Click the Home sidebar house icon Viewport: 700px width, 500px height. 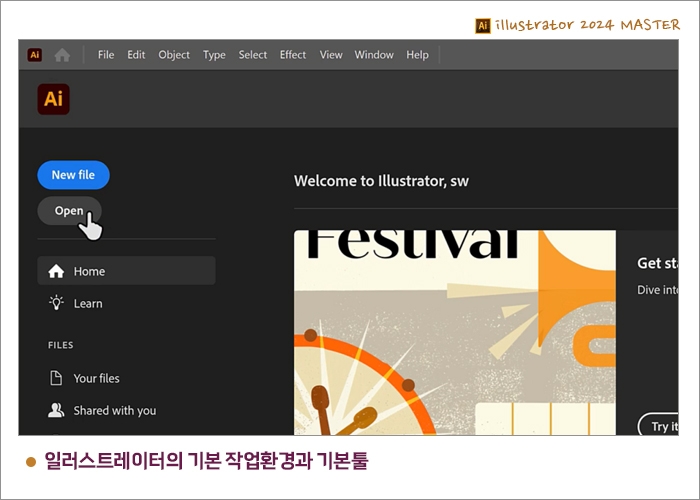click(56, 271)
